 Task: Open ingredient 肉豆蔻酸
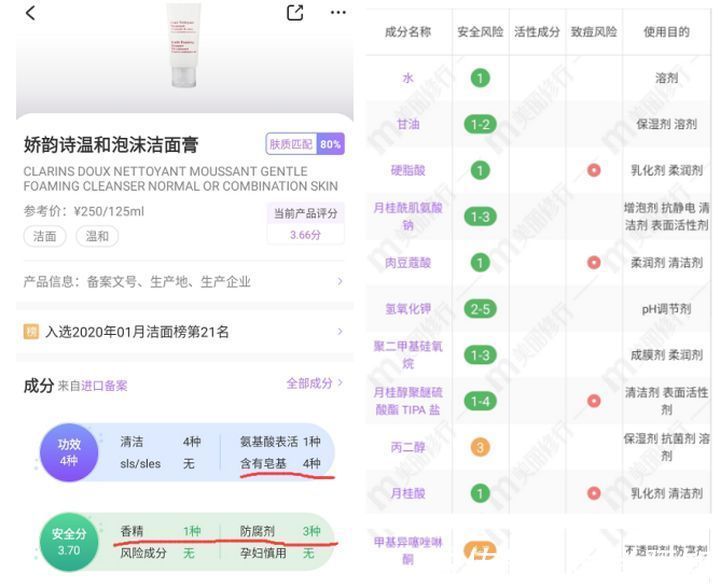pos(408,263)
